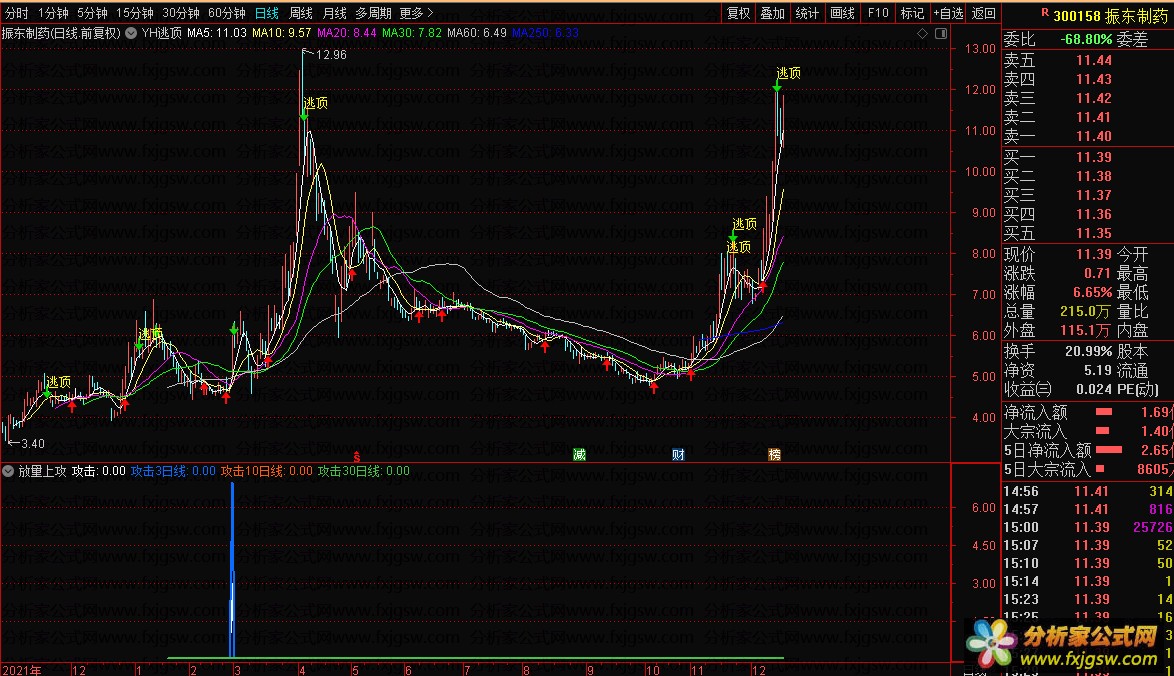Screen dimensions: 1174x676
Task: Click the 15:00 trade tick row
Action: pos(1088,527)
